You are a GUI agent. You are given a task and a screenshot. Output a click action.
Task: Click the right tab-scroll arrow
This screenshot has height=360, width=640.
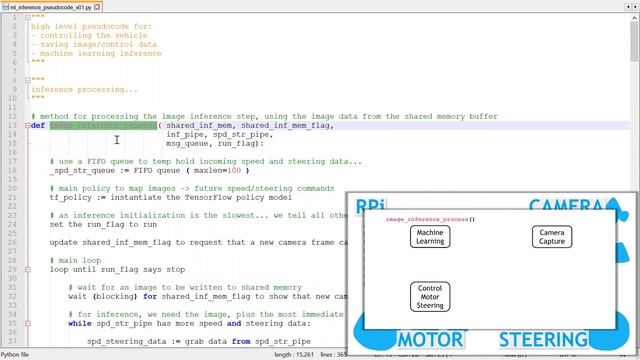[635, 7]
